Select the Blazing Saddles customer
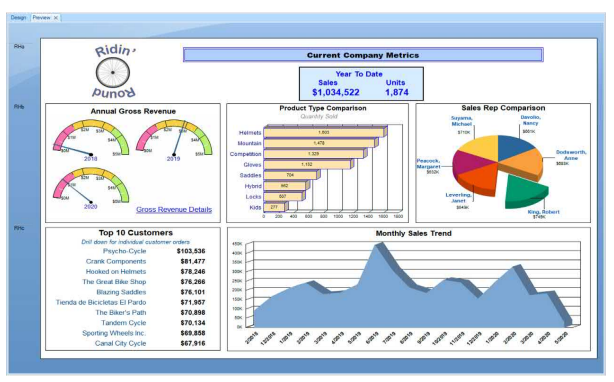 point(121,292)
